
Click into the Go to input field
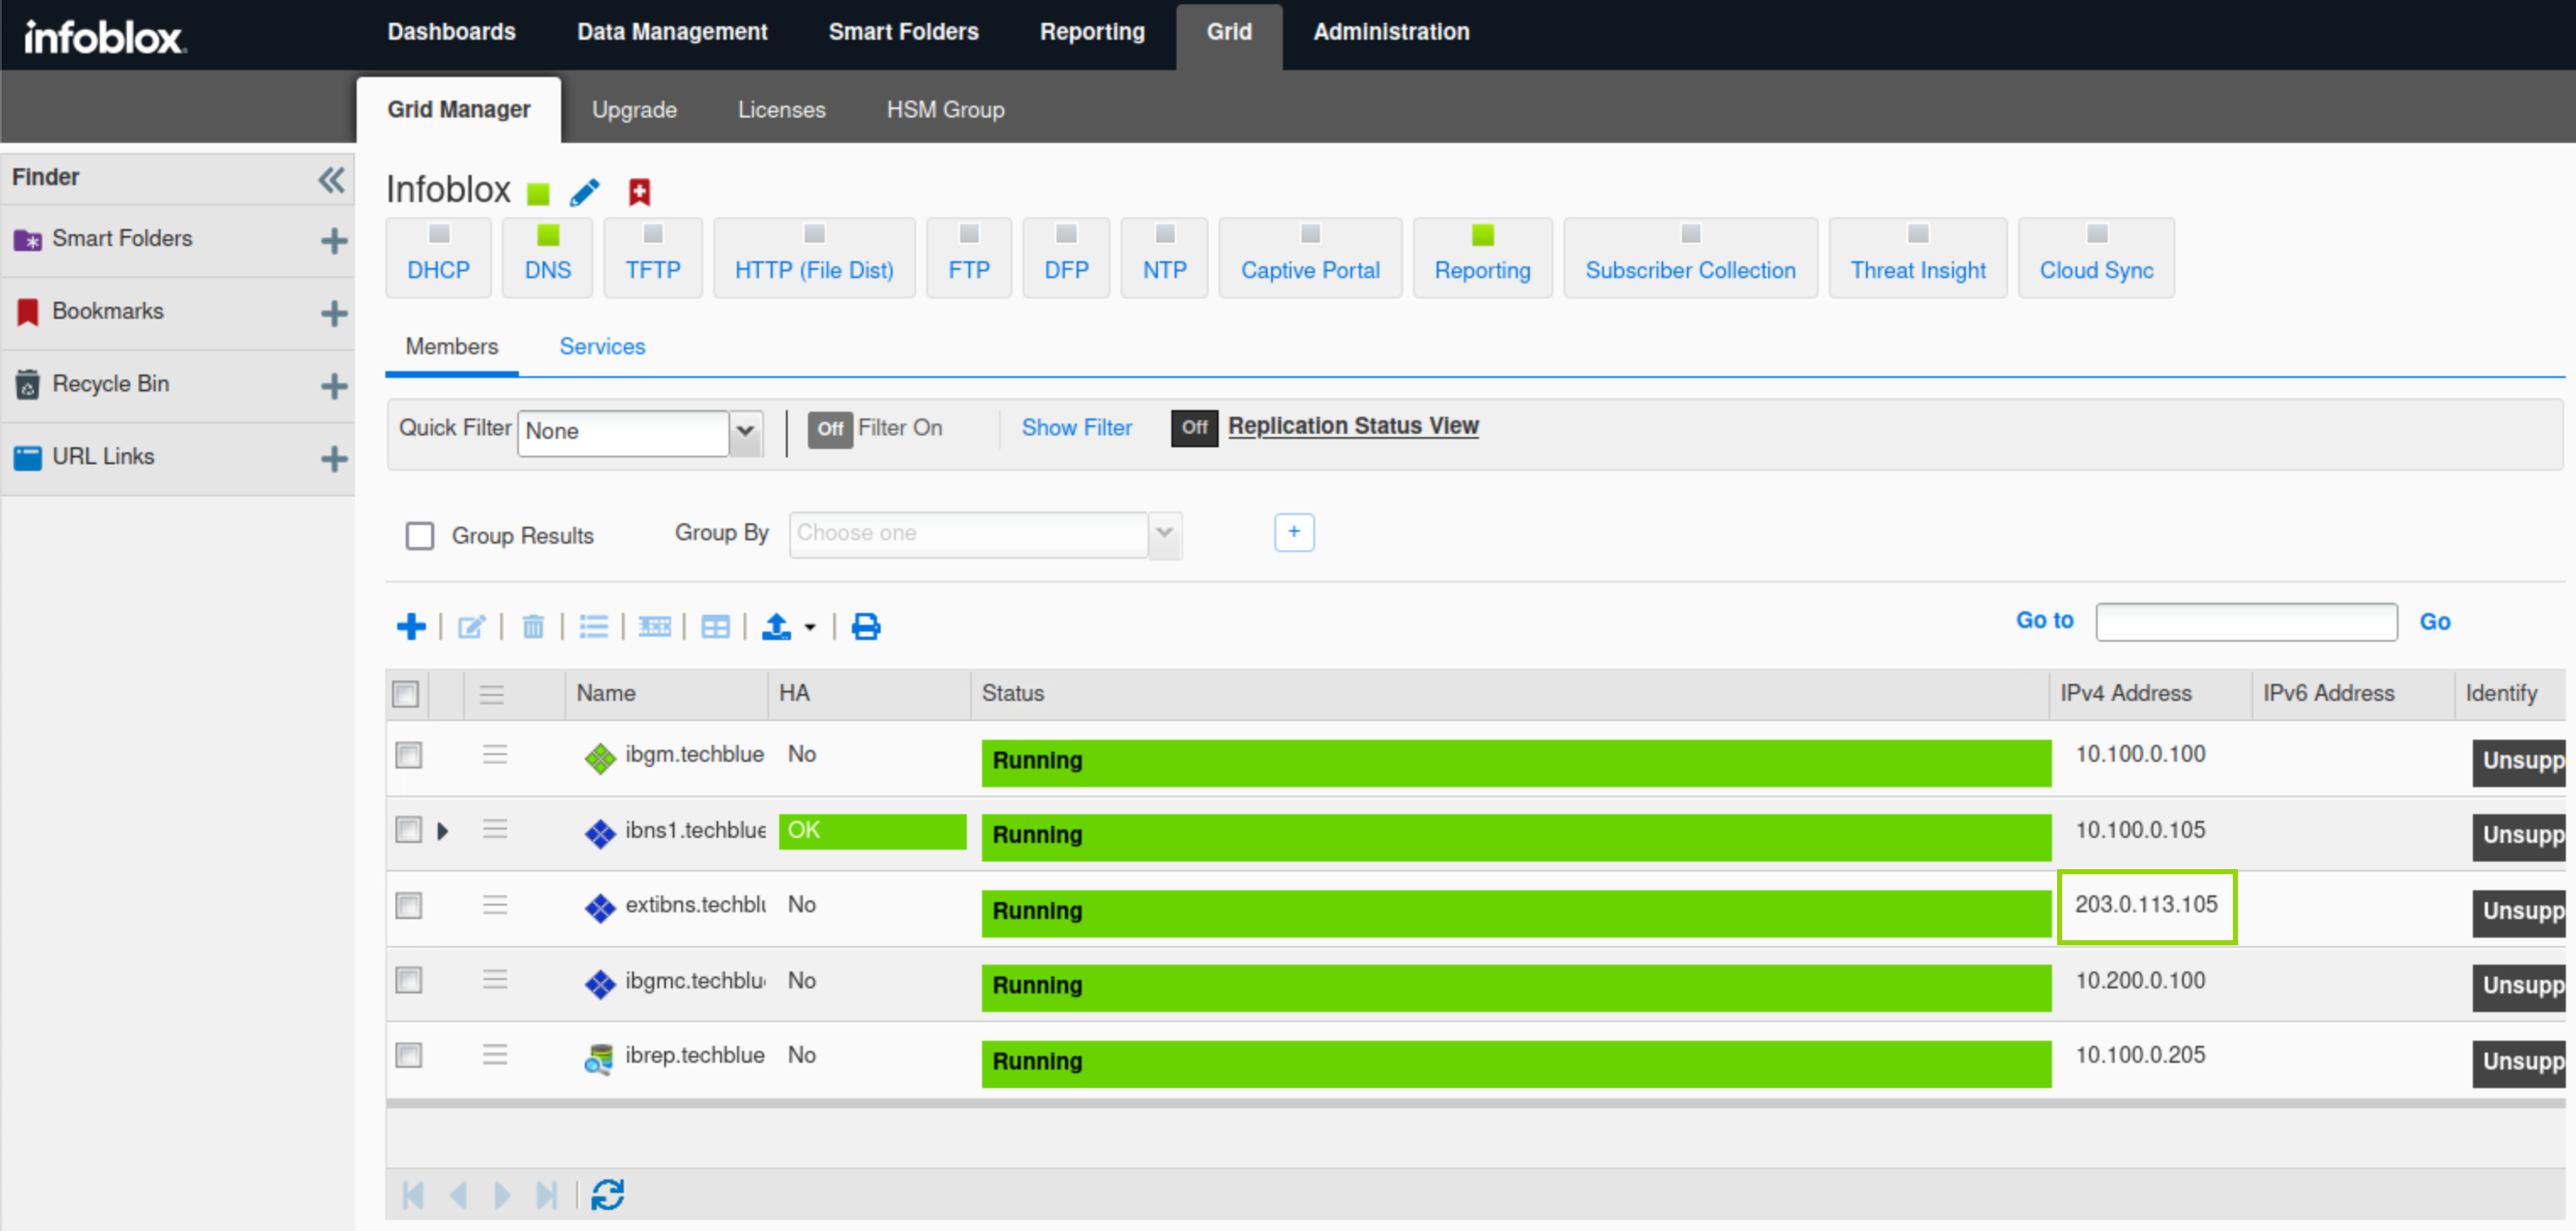click(x=2246, y=622)
